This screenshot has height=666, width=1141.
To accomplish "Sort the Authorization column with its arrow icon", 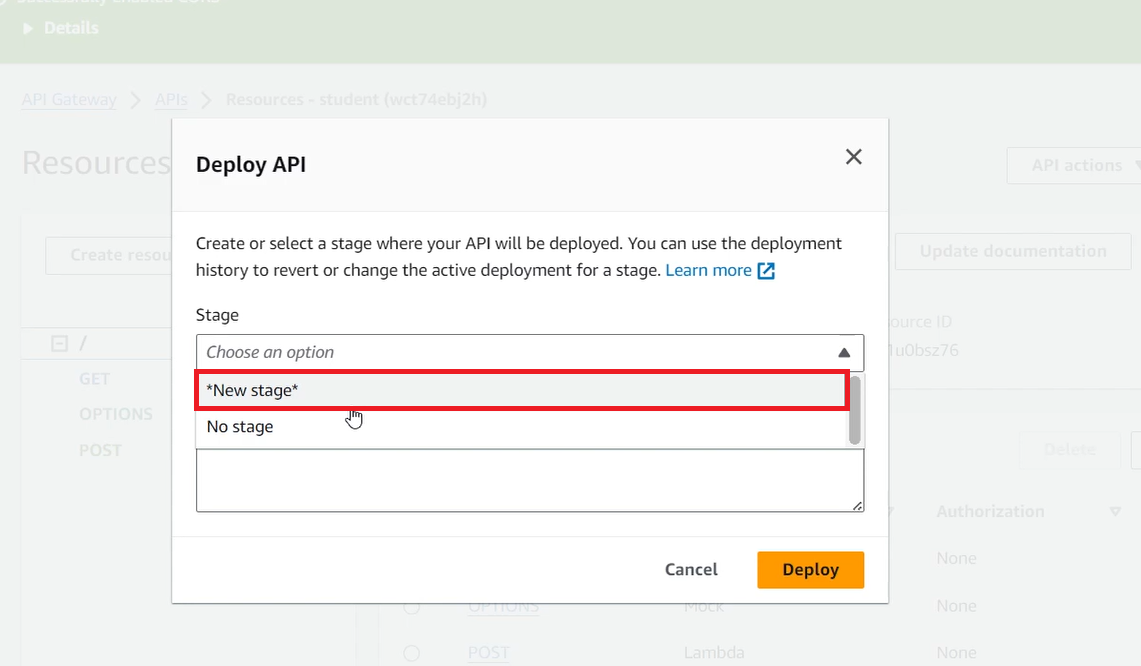I will (1116, 511).
